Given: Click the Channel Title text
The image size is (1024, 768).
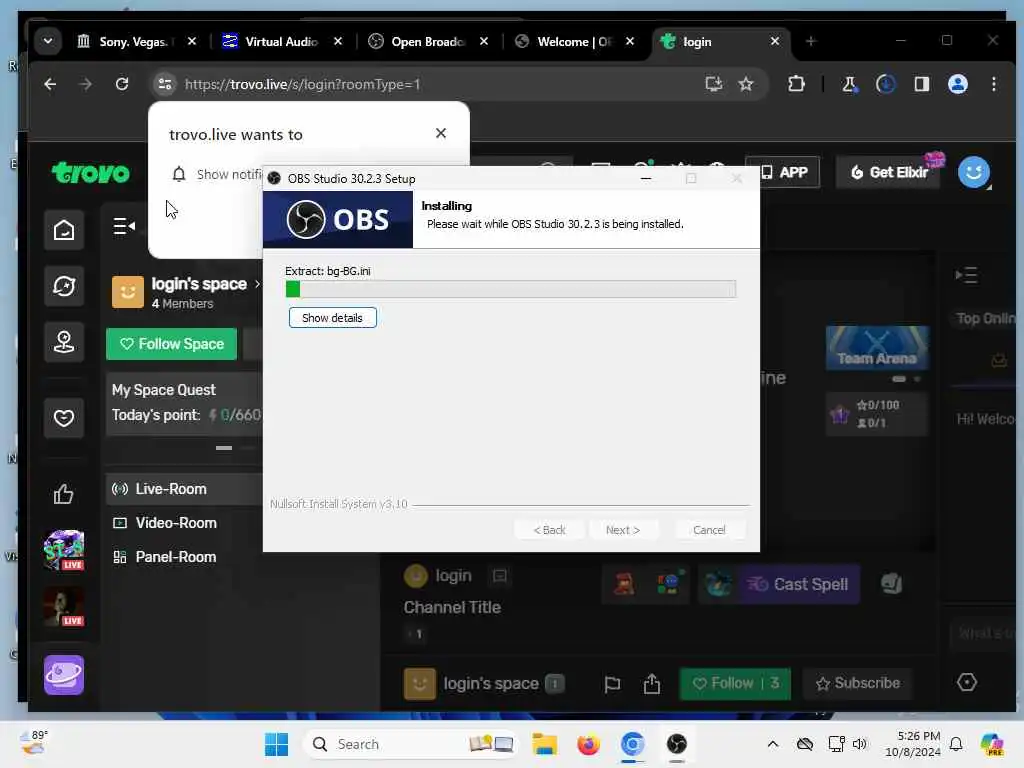Looking at the screenshot, I should 452,607.
